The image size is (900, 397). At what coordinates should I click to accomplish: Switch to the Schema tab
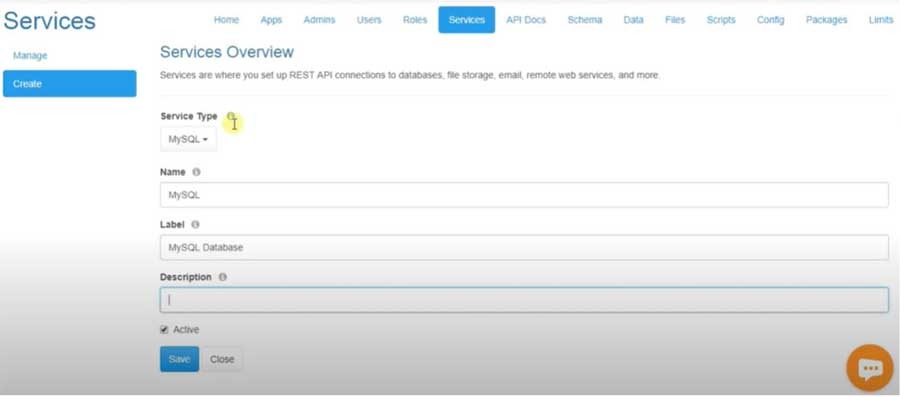pos(585,20)
